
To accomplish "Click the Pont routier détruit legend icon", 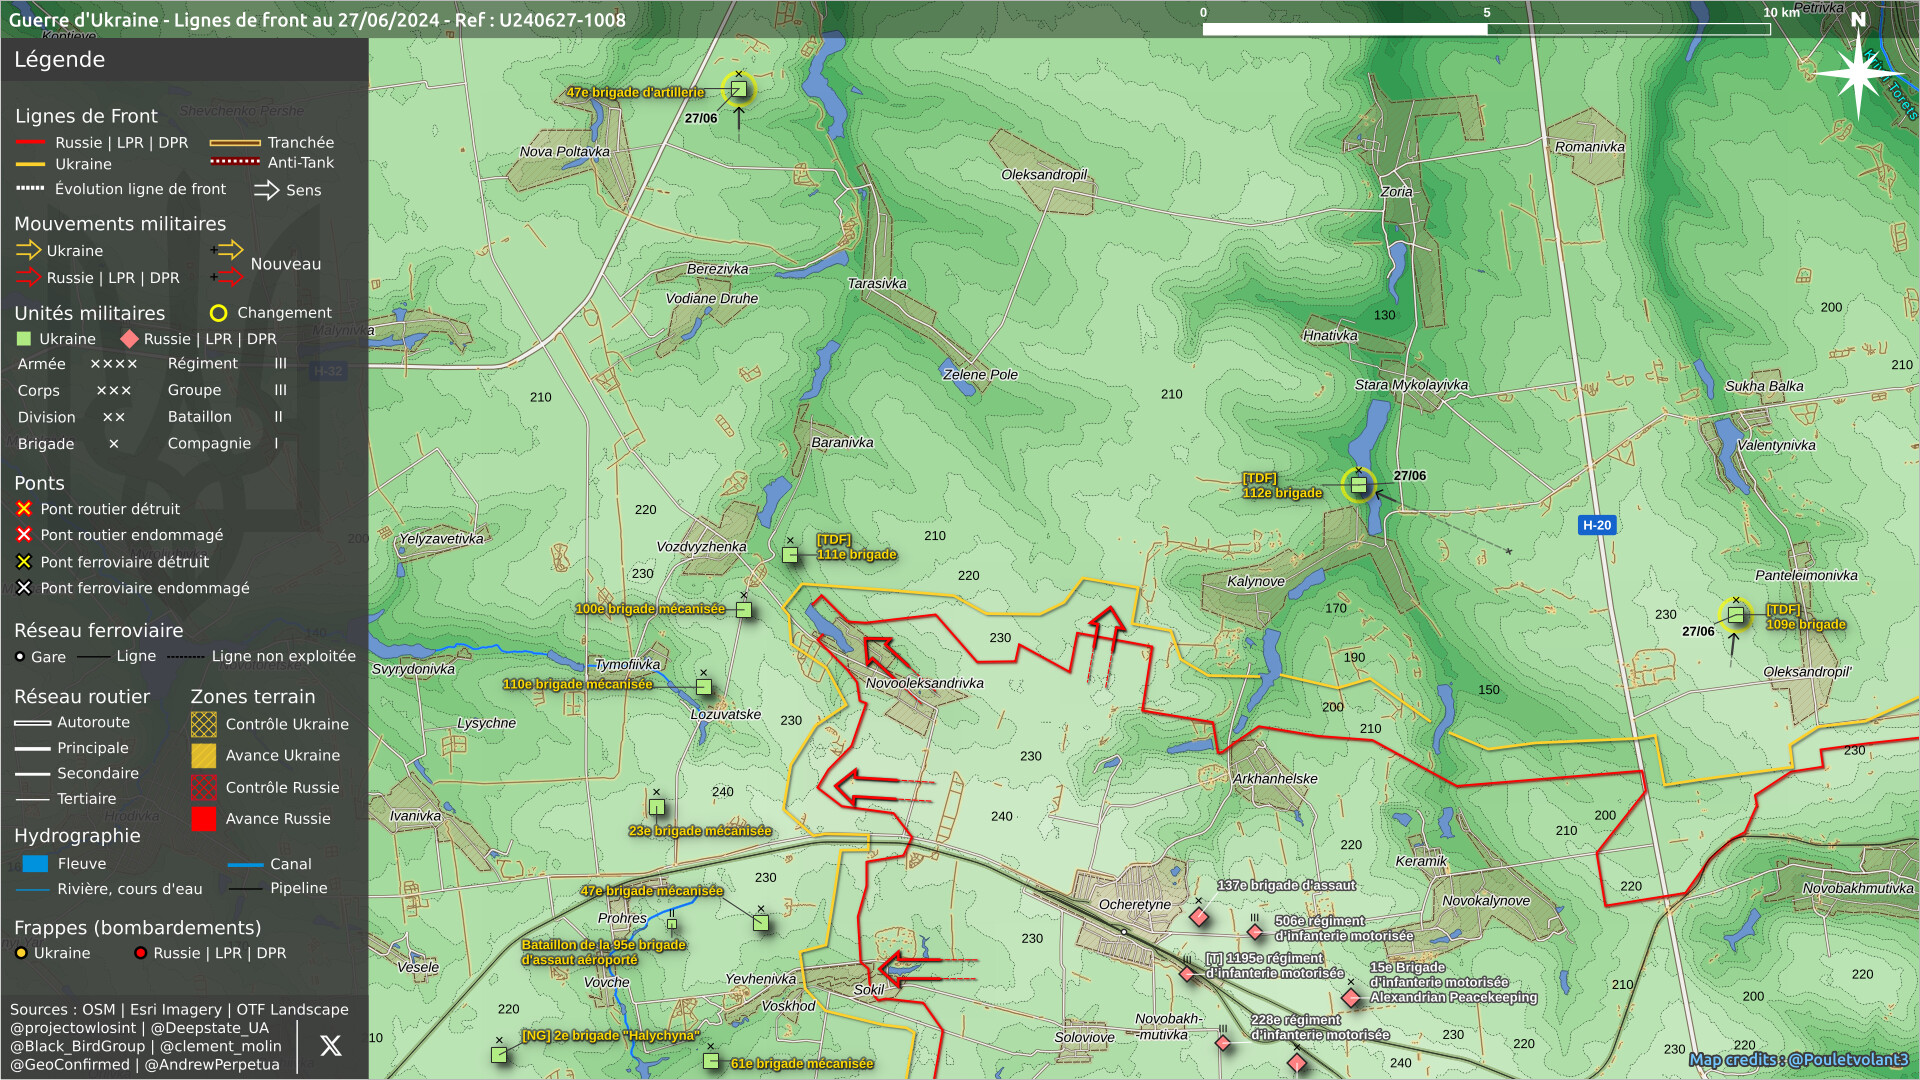I will point(24,509).
